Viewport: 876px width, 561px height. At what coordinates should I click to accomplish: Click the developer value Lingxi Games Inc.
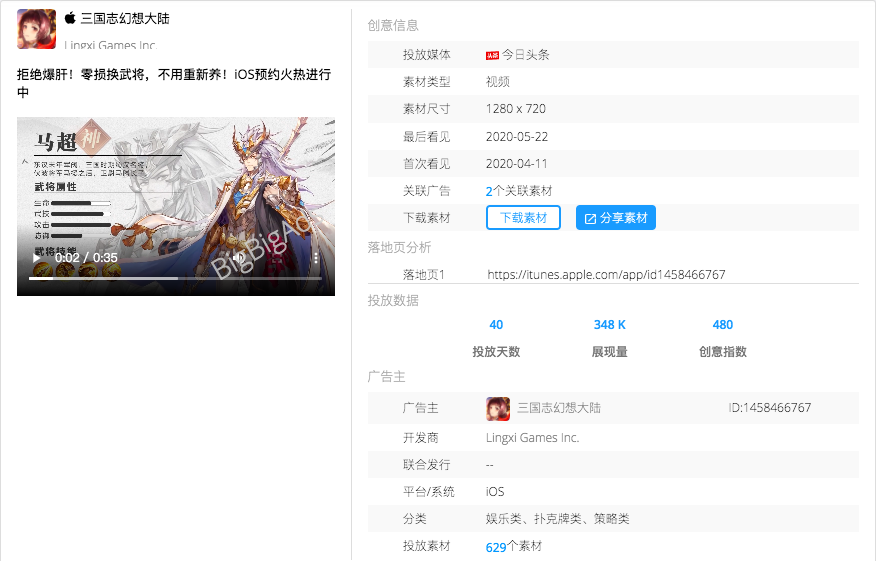(532, 438)
